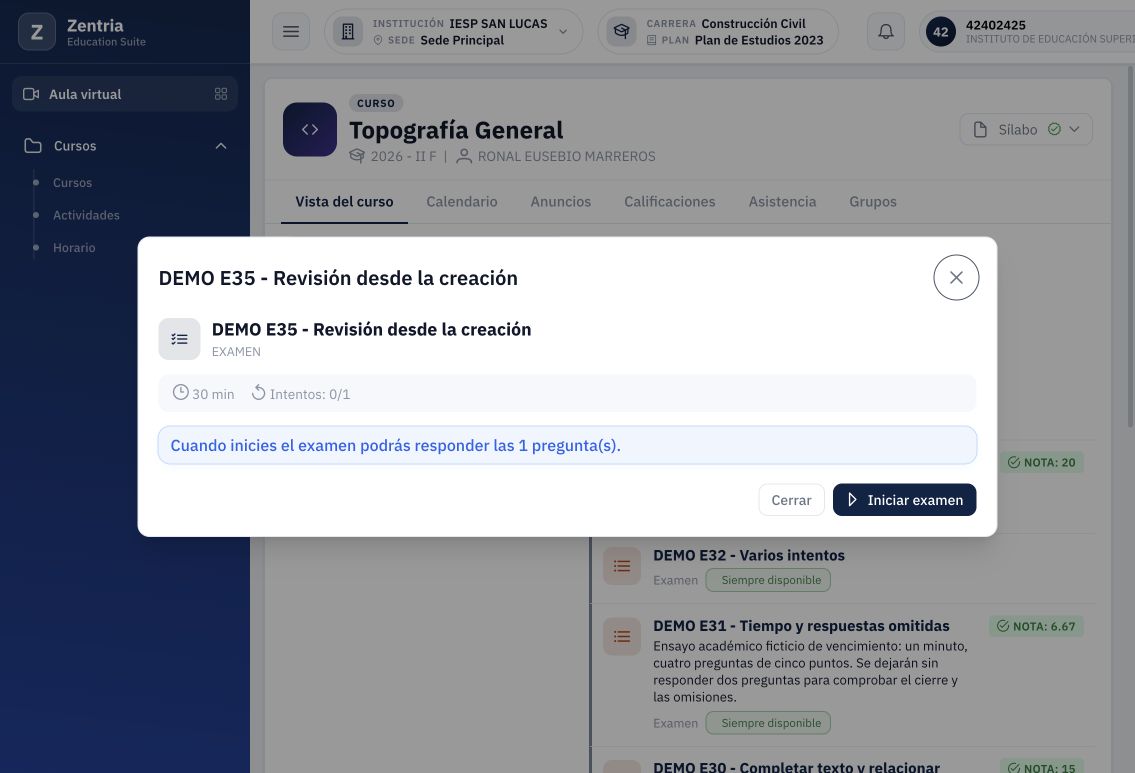
Task: Click the DEMO E31 list icon
Action: coord(622,636)
